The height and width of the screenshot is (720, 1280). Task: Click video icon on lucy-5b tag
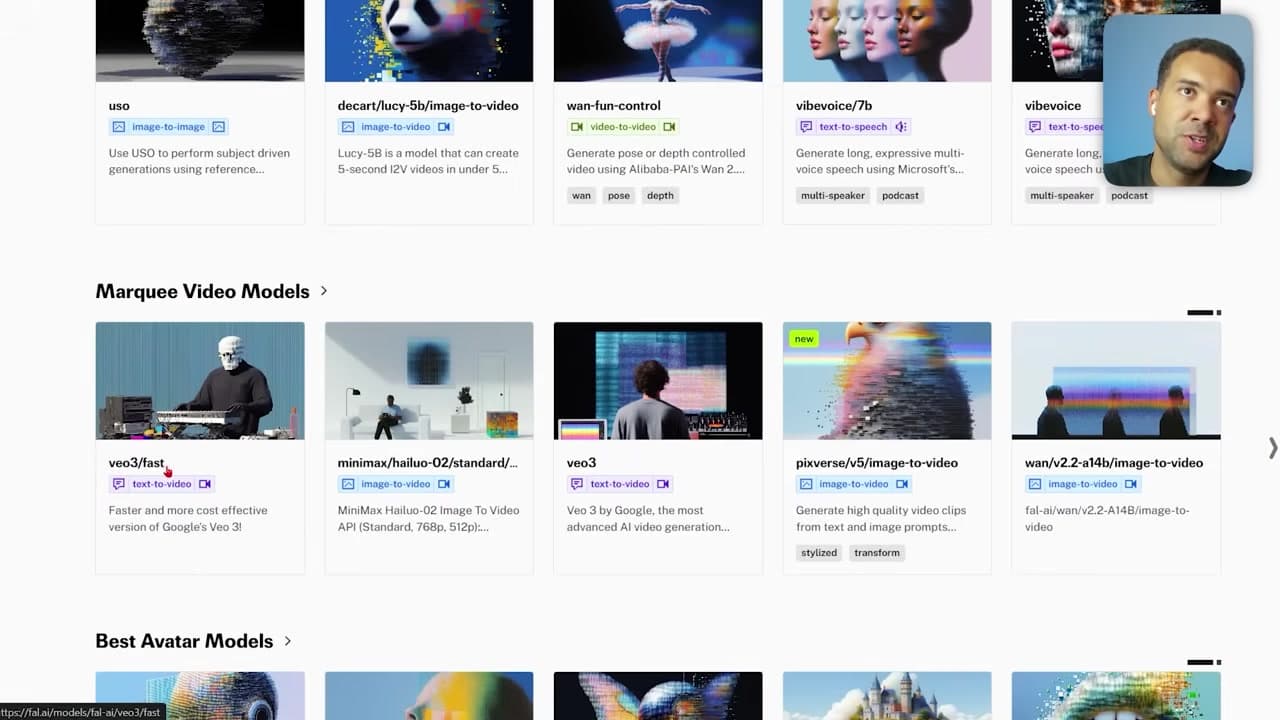[x=444, y=127]
